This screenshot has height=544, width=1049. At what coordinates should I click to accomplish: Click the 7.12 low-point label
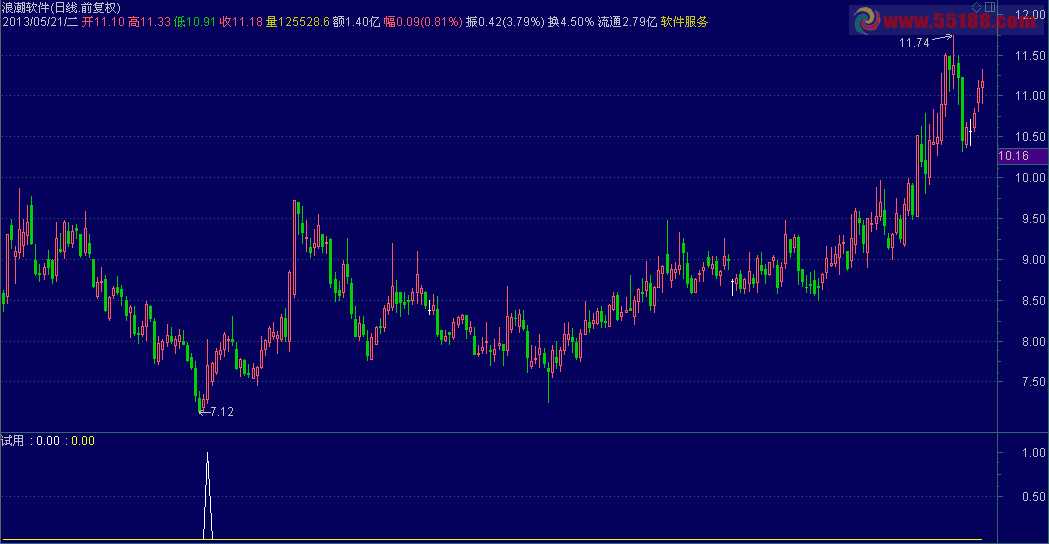(x=222, y=412)
